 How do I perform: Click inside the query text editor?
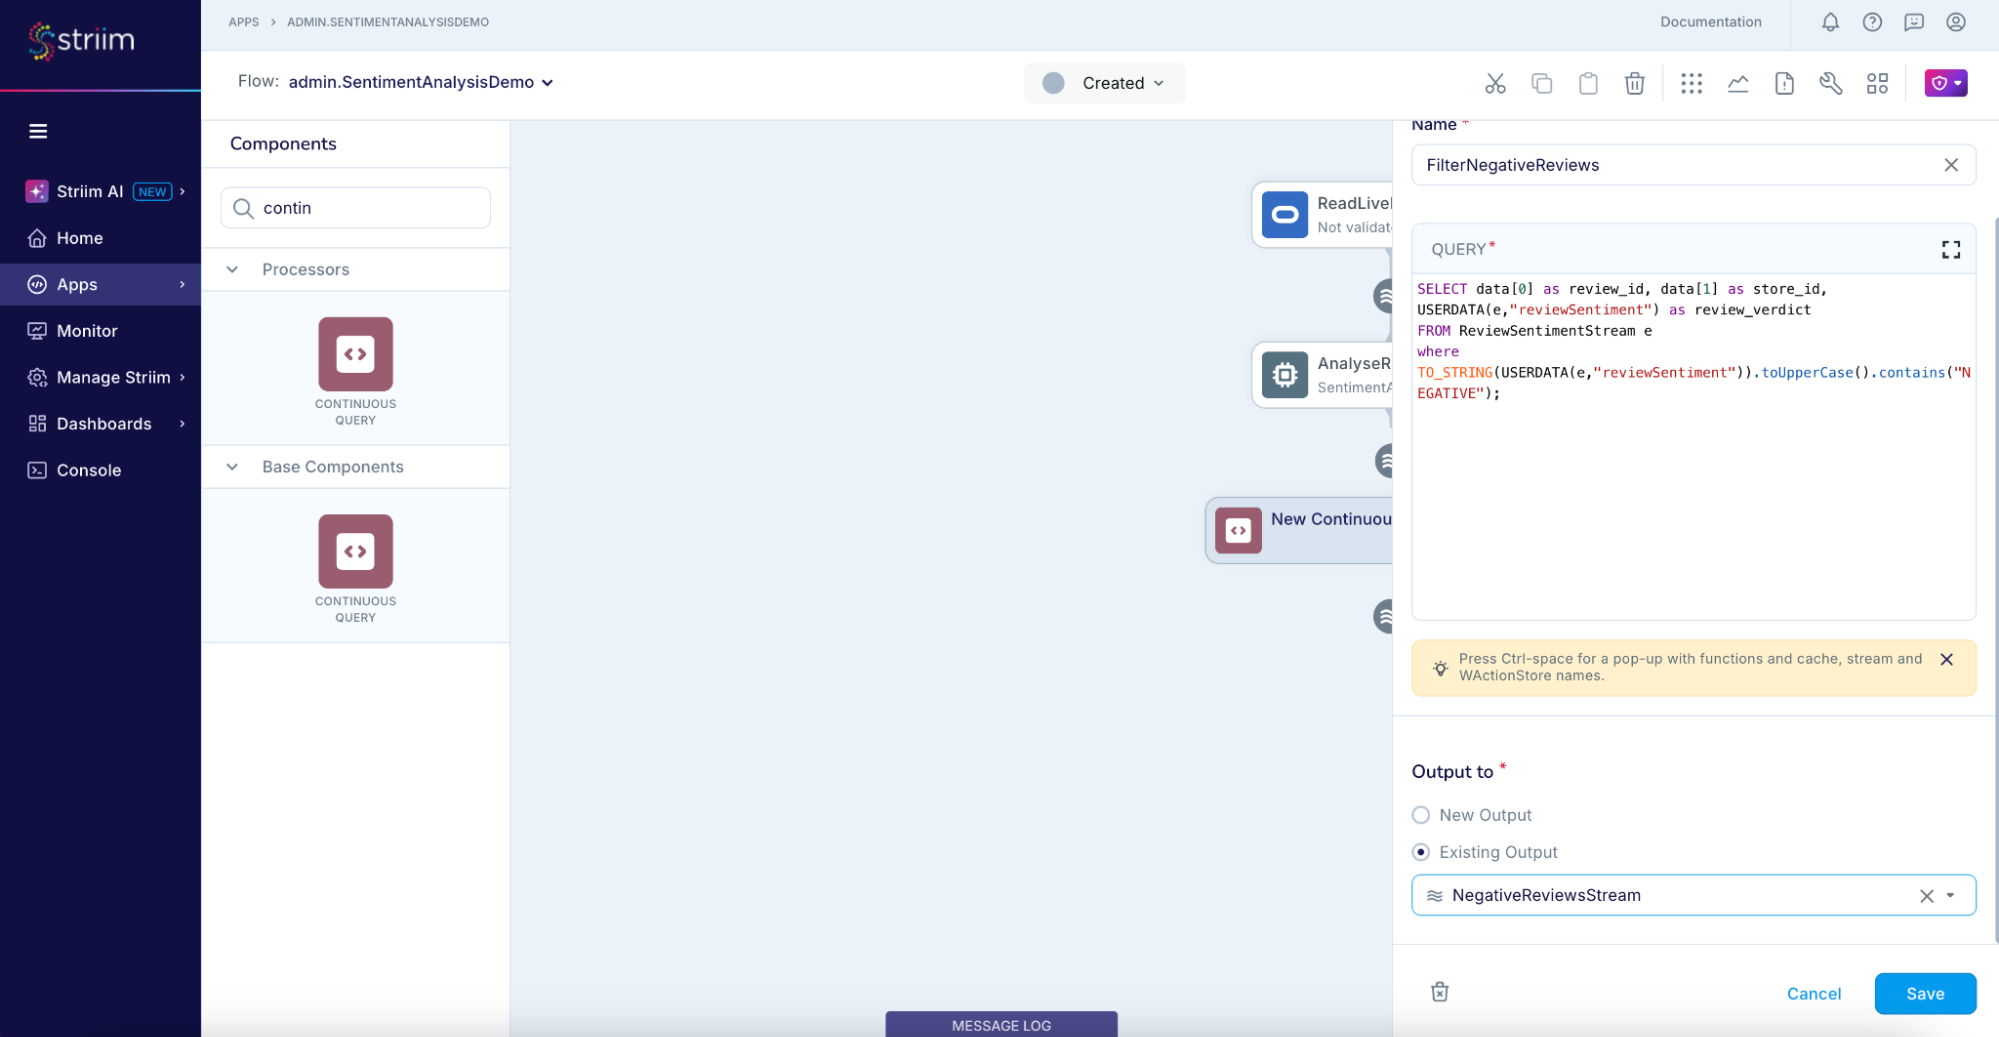1693,445
